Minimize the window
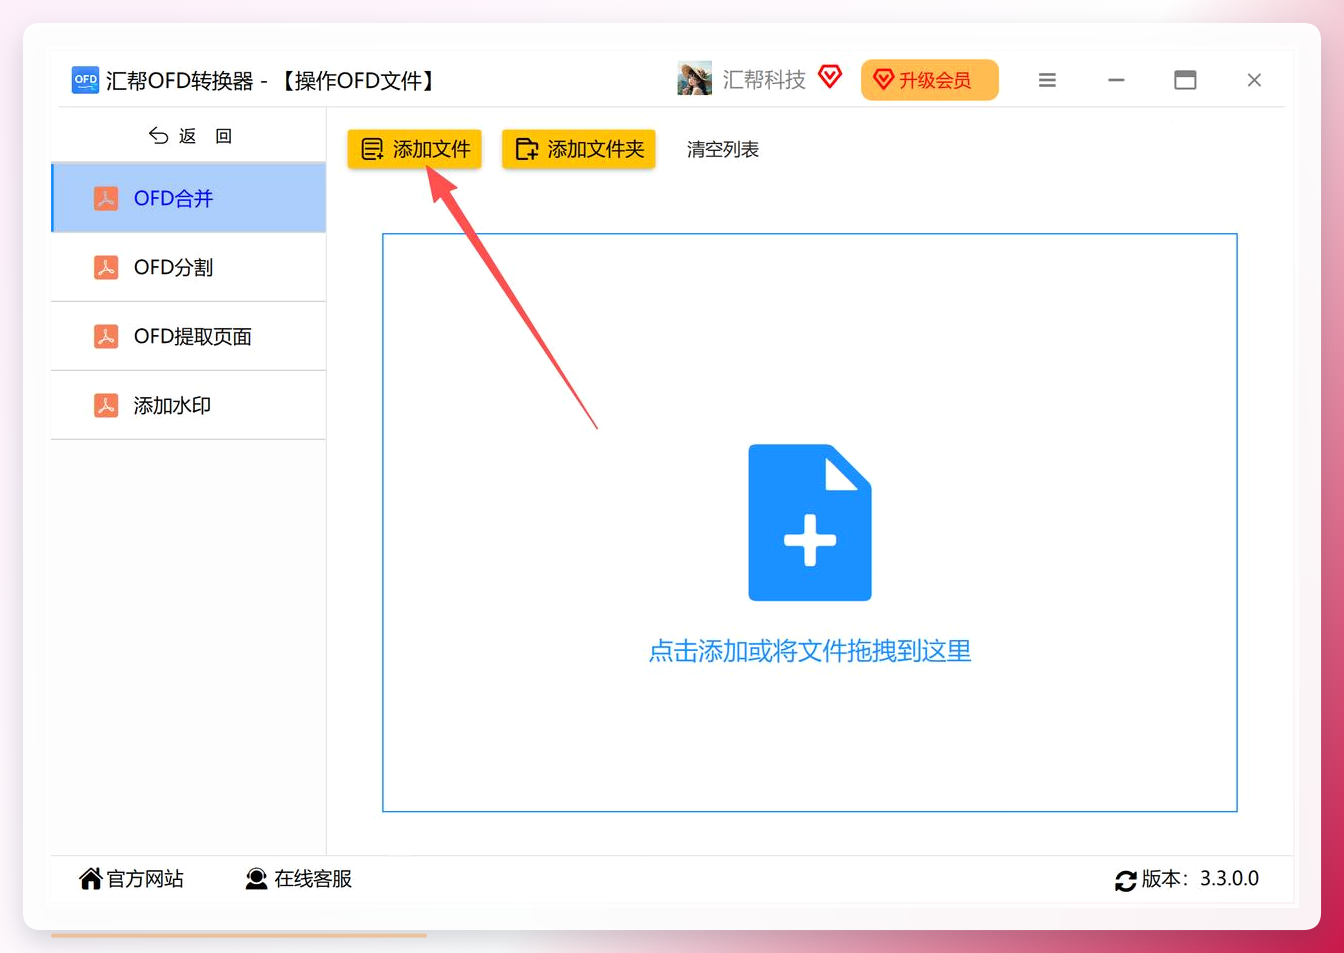Screen dimensions: 1344x953 click(1116, 80)
